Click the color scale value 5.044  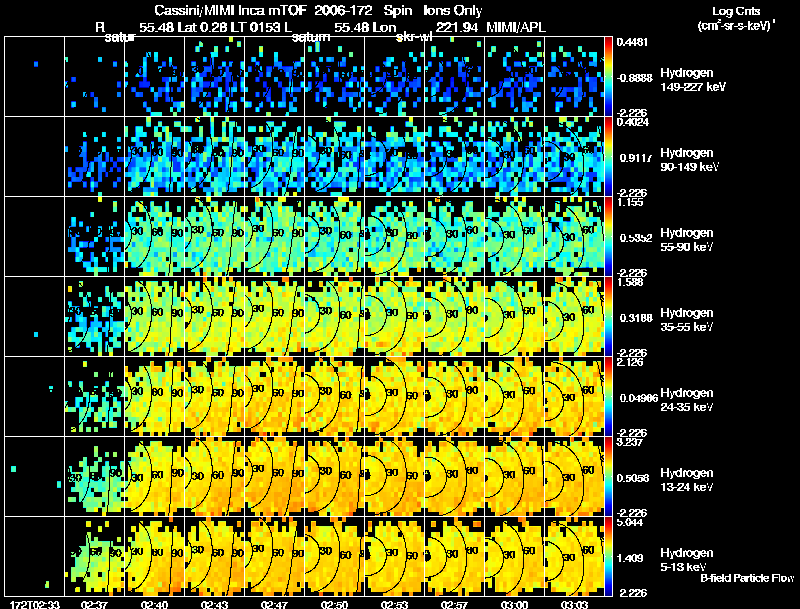(x=630, y=522)
